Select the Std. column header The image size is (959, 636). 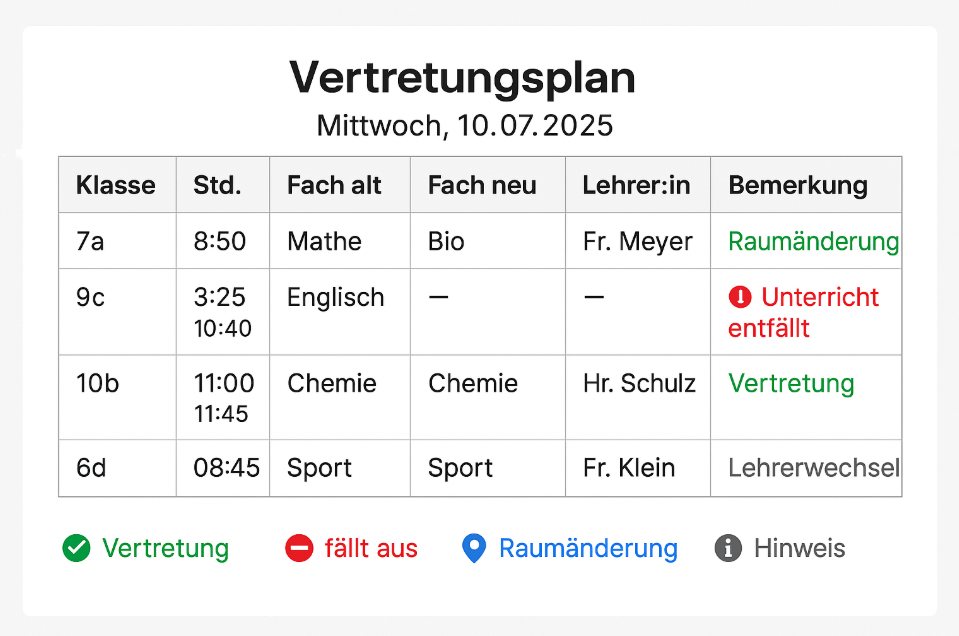[217, 185]
